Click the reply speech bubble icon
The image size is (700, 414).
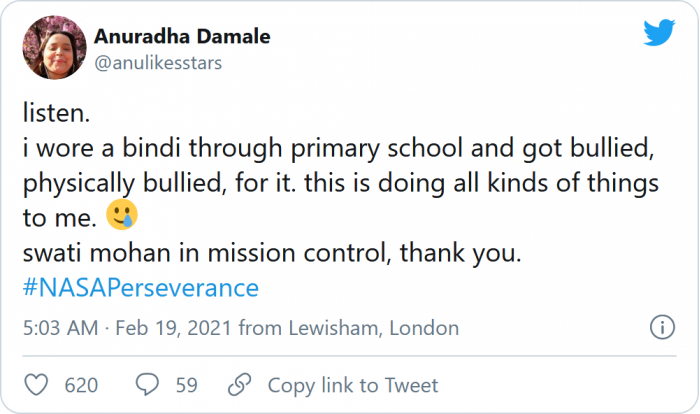[x=149, y=384]
